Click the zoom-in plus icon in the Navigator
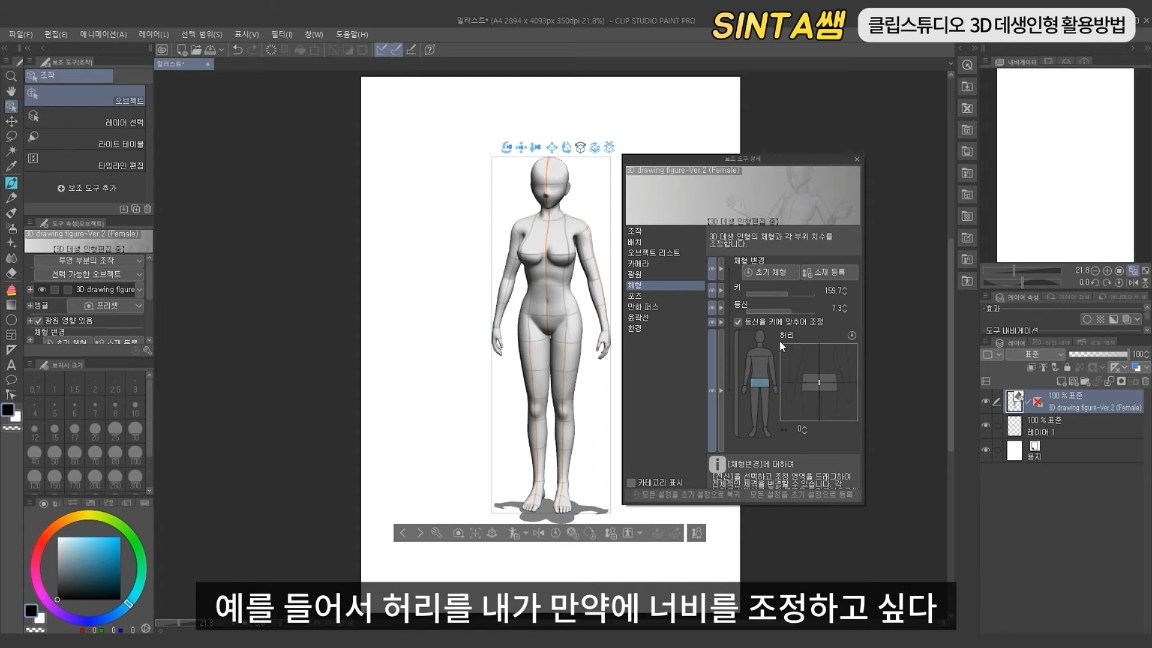 pyautogui.click(x=1108, y=271)
